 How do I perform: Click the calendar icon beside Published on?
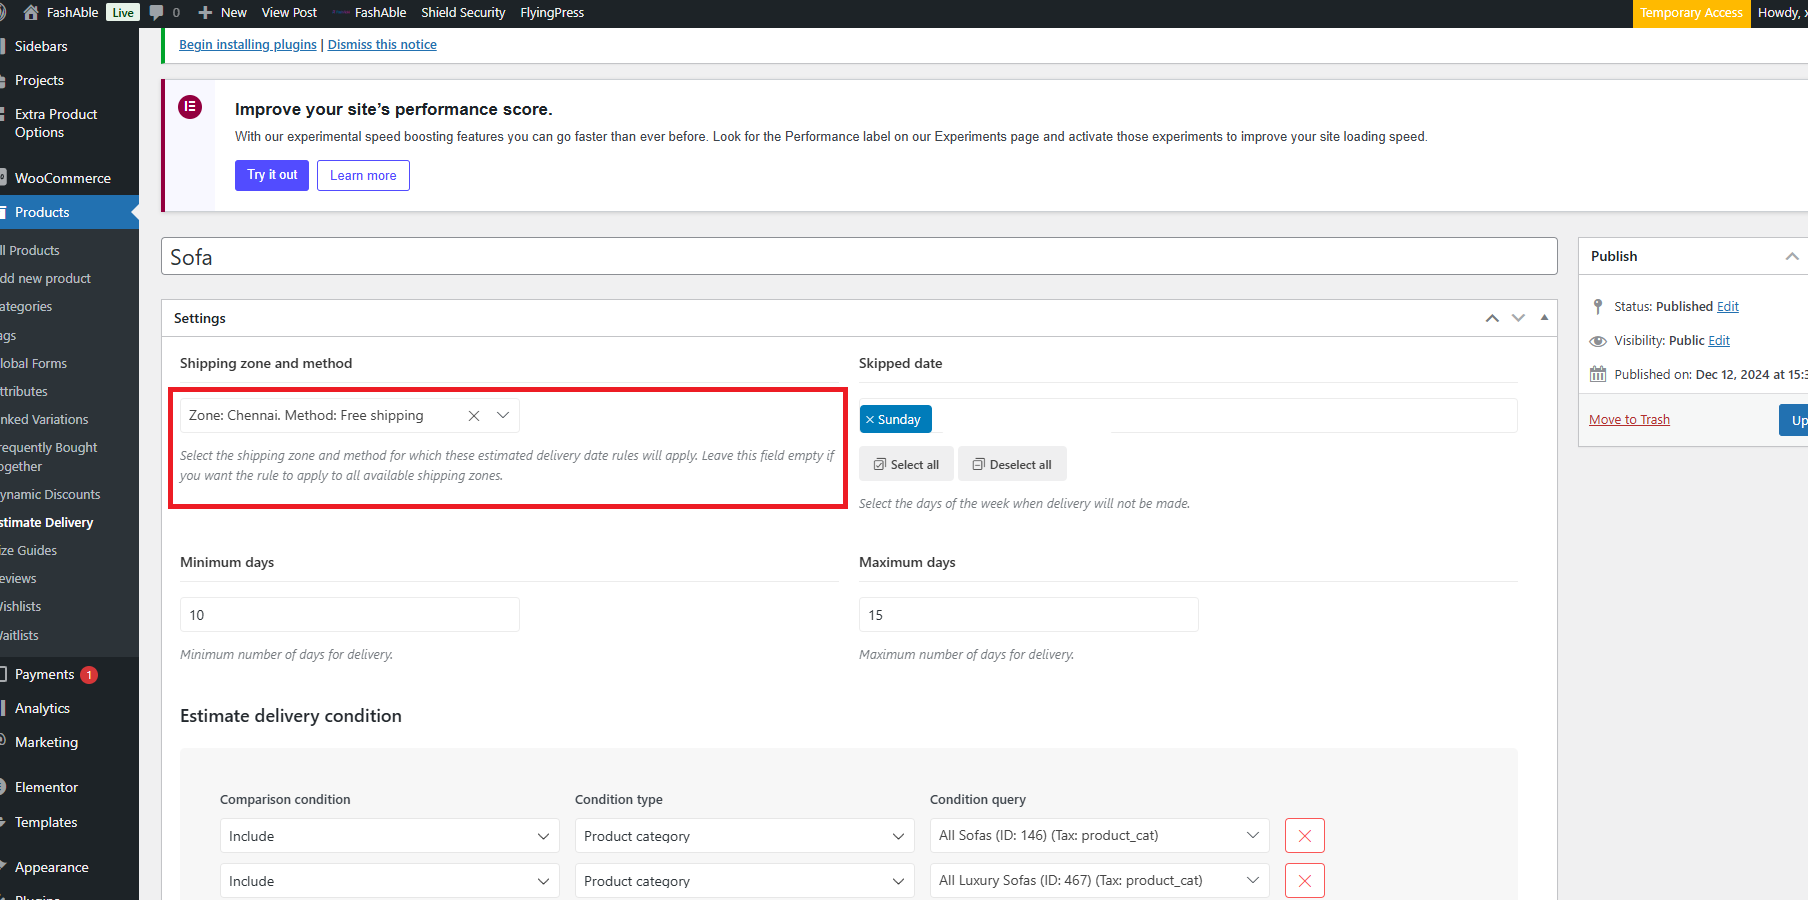point(1598,374)
